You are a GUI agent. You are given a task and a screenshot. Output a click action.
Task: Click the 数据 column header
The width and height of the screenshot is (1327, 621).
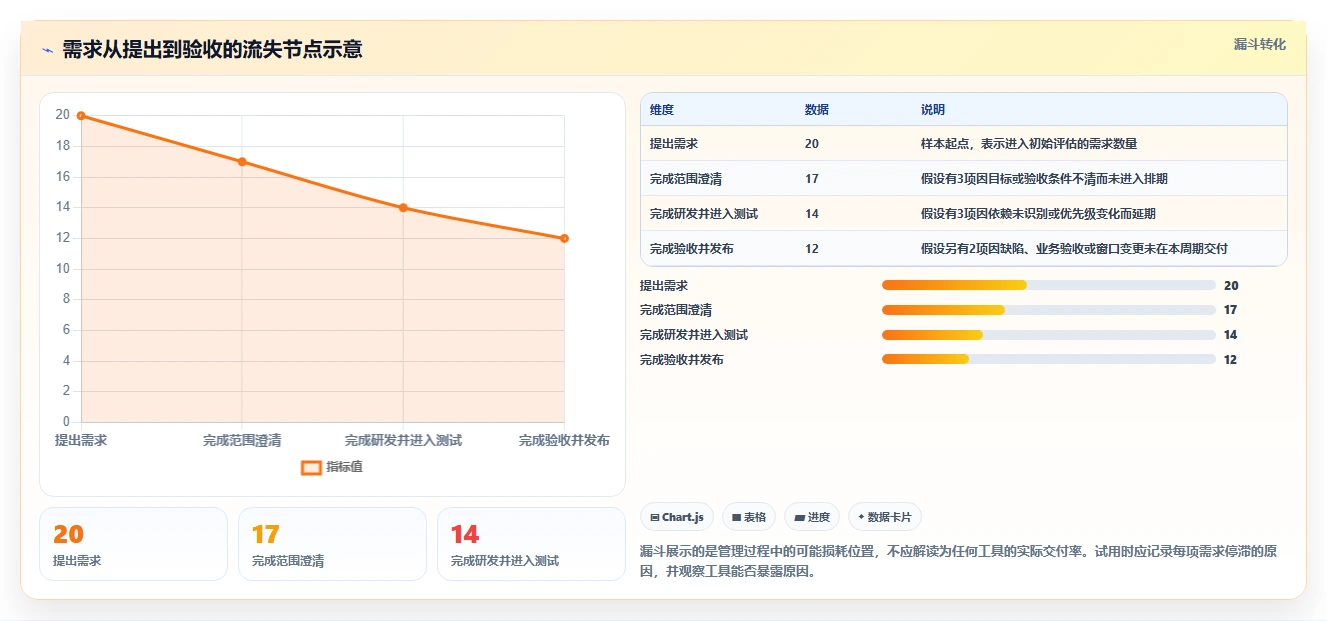coord(816,110)
